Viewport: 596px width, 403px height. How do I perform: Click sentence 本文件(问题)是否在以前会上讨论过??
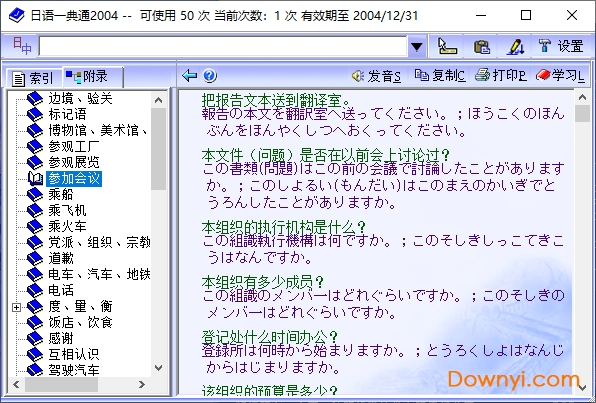click(326, 155)
